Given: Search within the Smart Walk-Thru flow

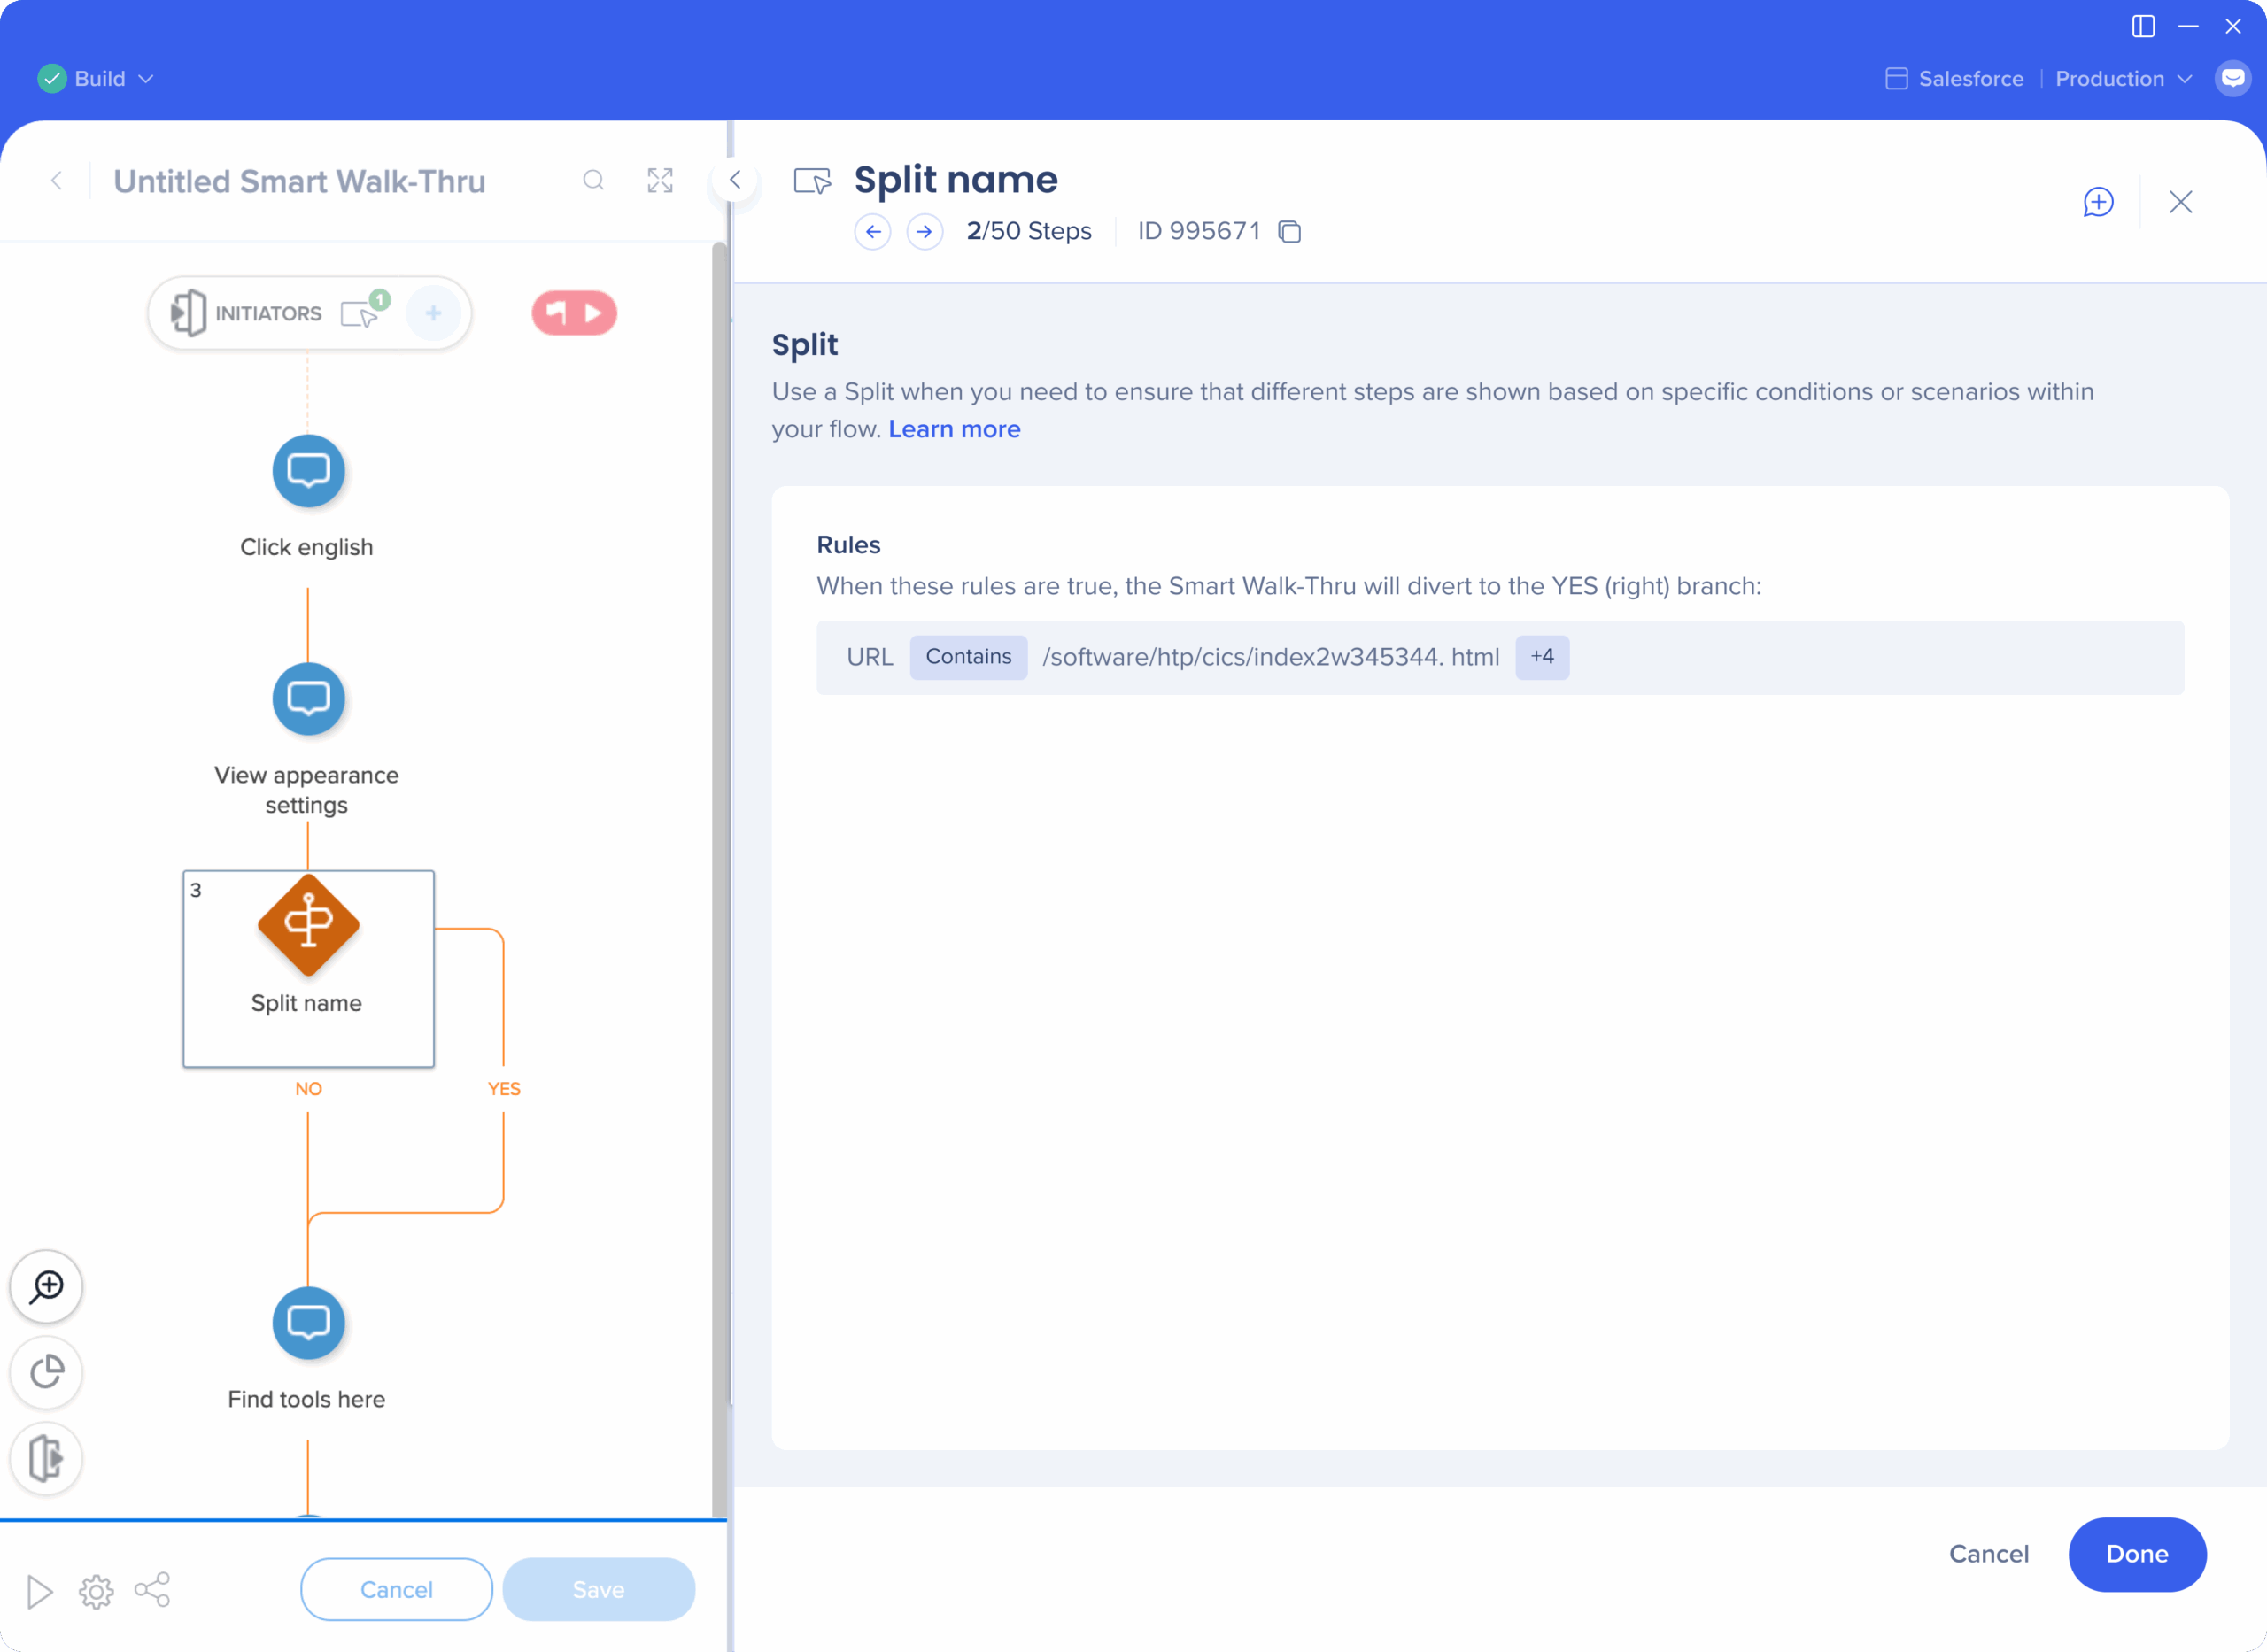Looking at the screenshot, I should coord(593,180).
